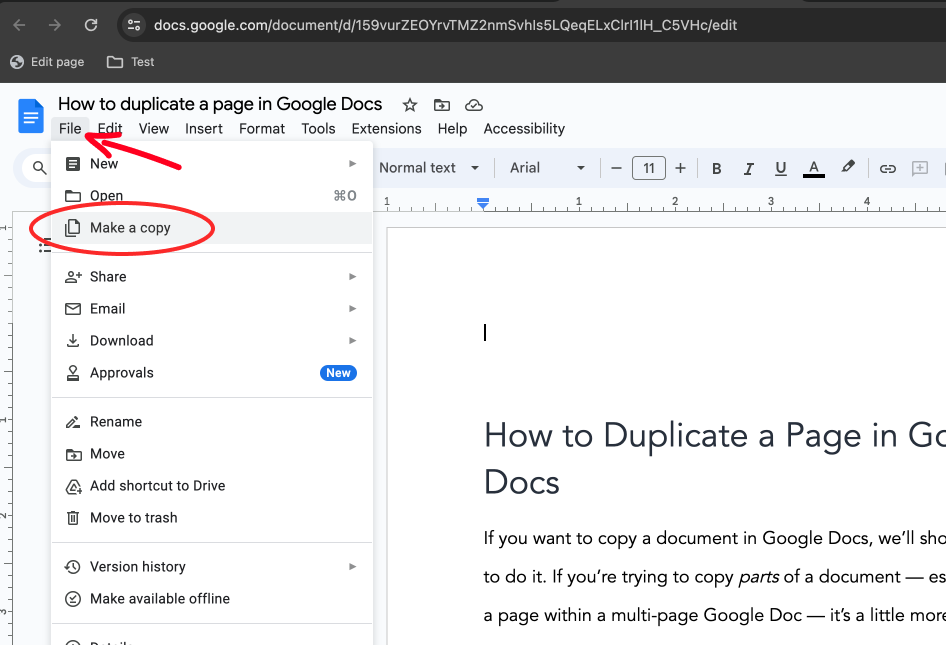Toggle bold formatting
Image resolution: width=946 pixels, height=645 pixels.
716,168
